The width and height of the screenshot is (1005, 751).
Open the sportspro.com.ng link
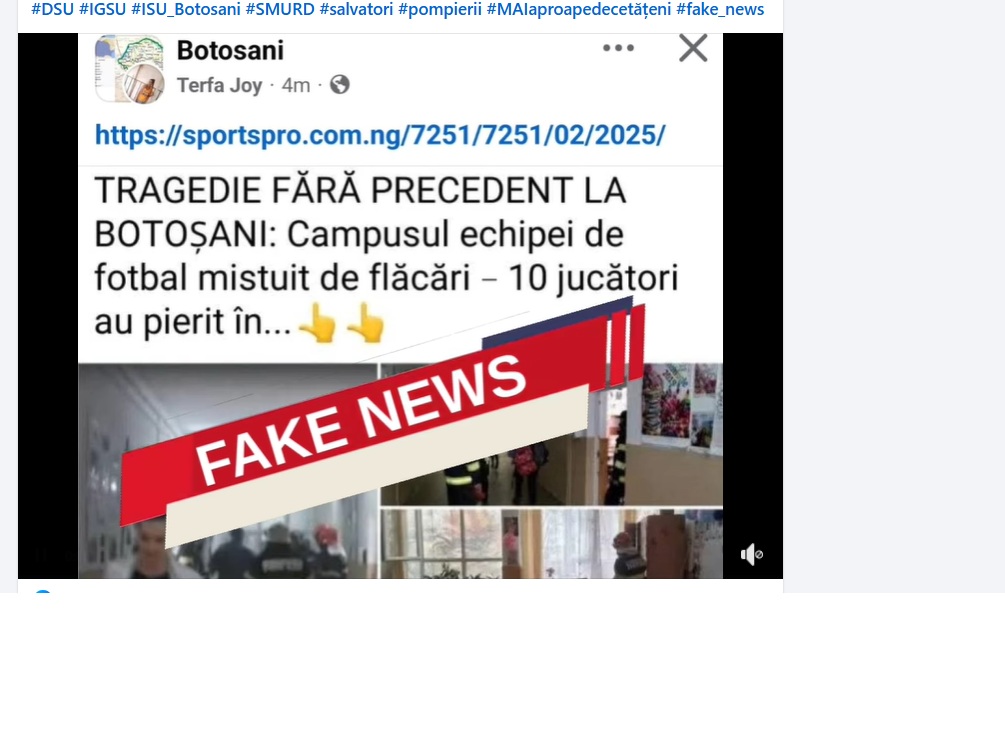(x=380, y=135)
